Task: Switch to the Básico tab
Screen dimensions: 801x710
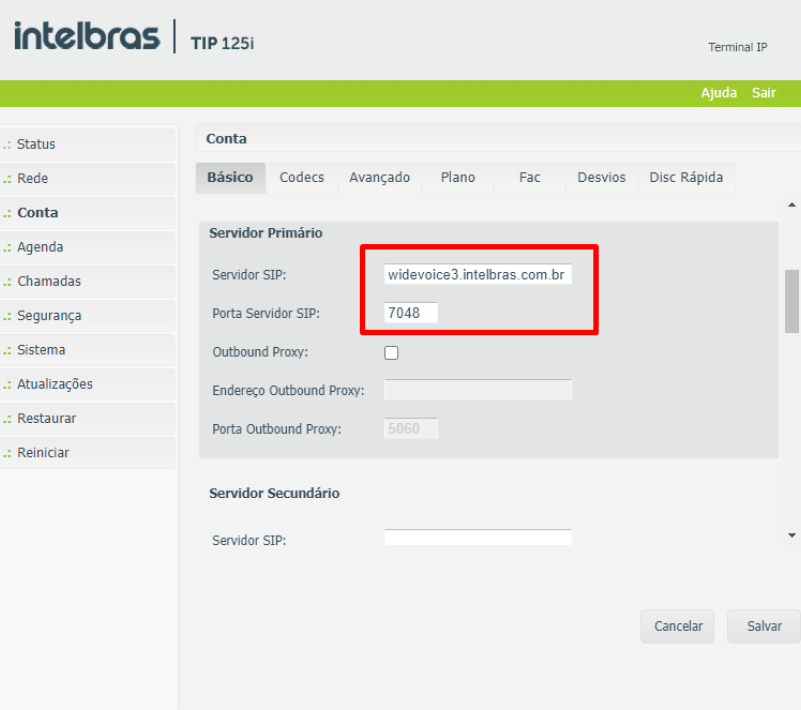Action: coord(230,178)
